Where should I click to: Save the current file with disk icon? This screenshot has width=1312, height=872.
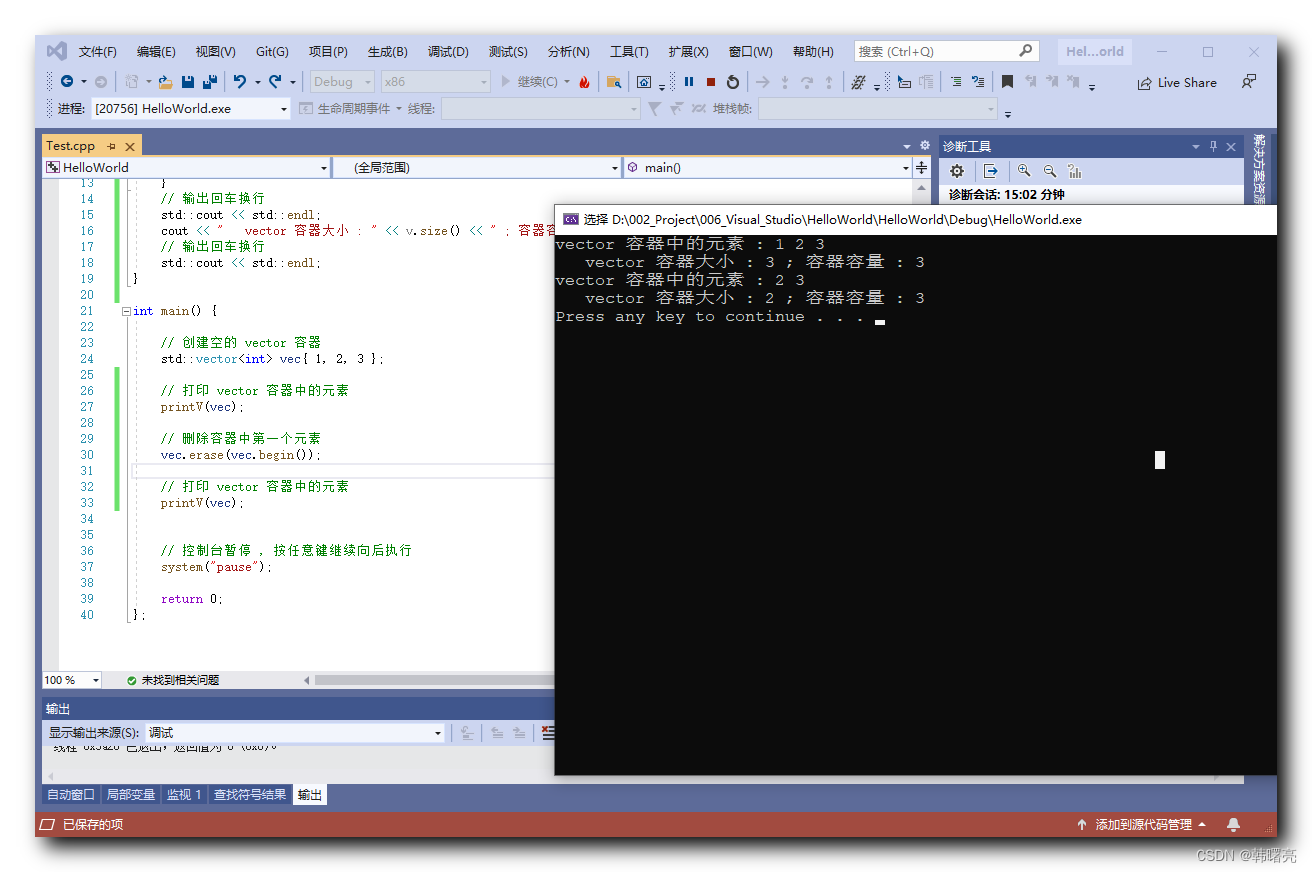point(188,82)
